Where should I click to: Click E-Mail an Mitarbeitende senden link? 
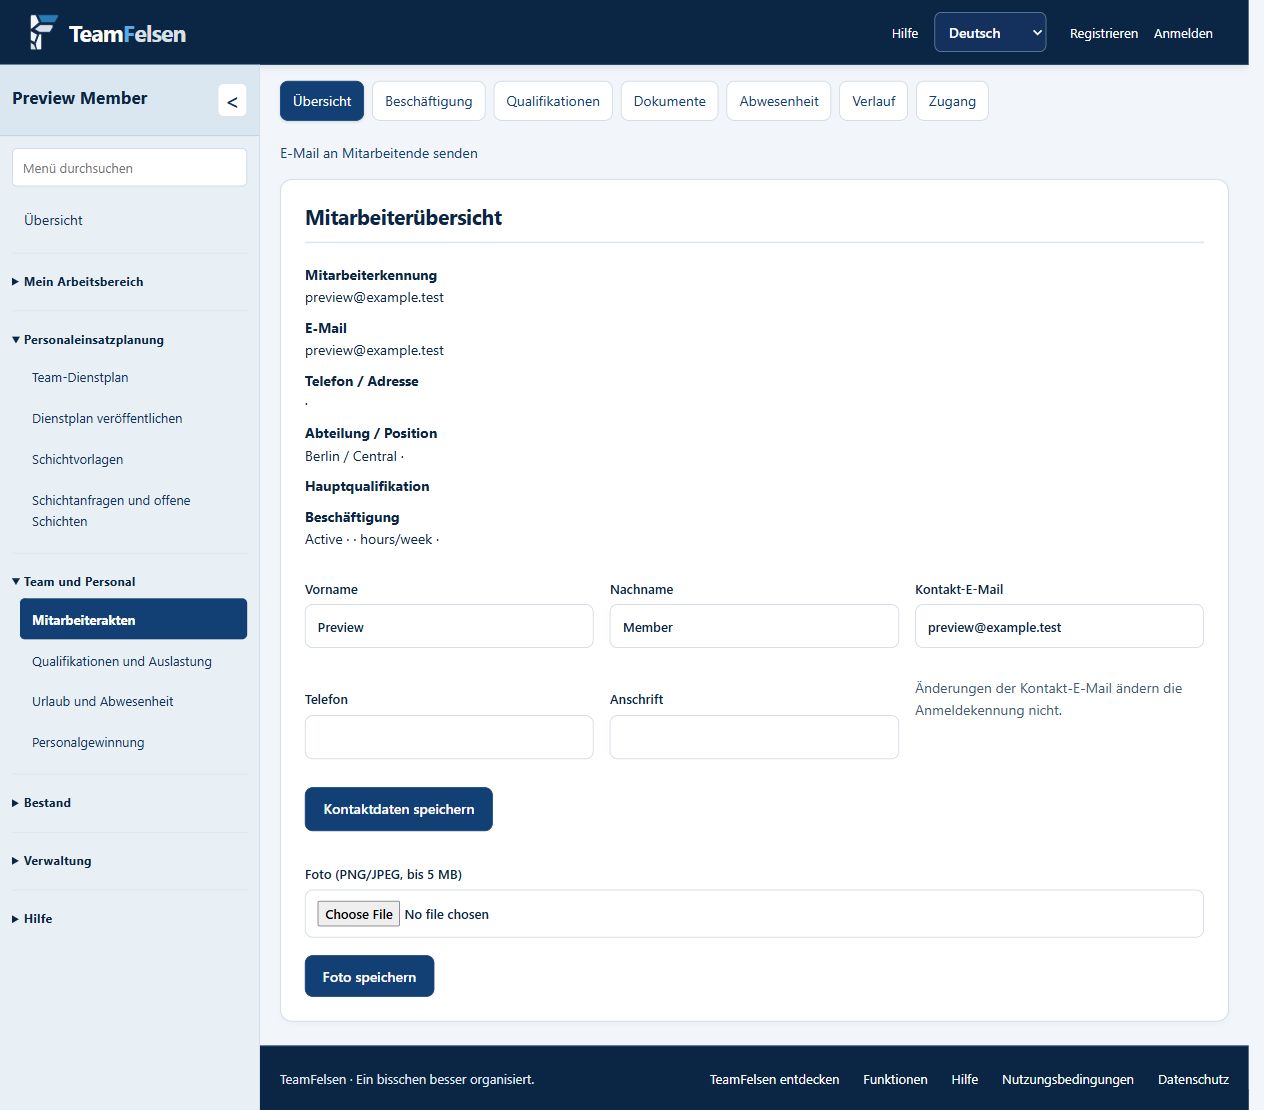point(379,153)
